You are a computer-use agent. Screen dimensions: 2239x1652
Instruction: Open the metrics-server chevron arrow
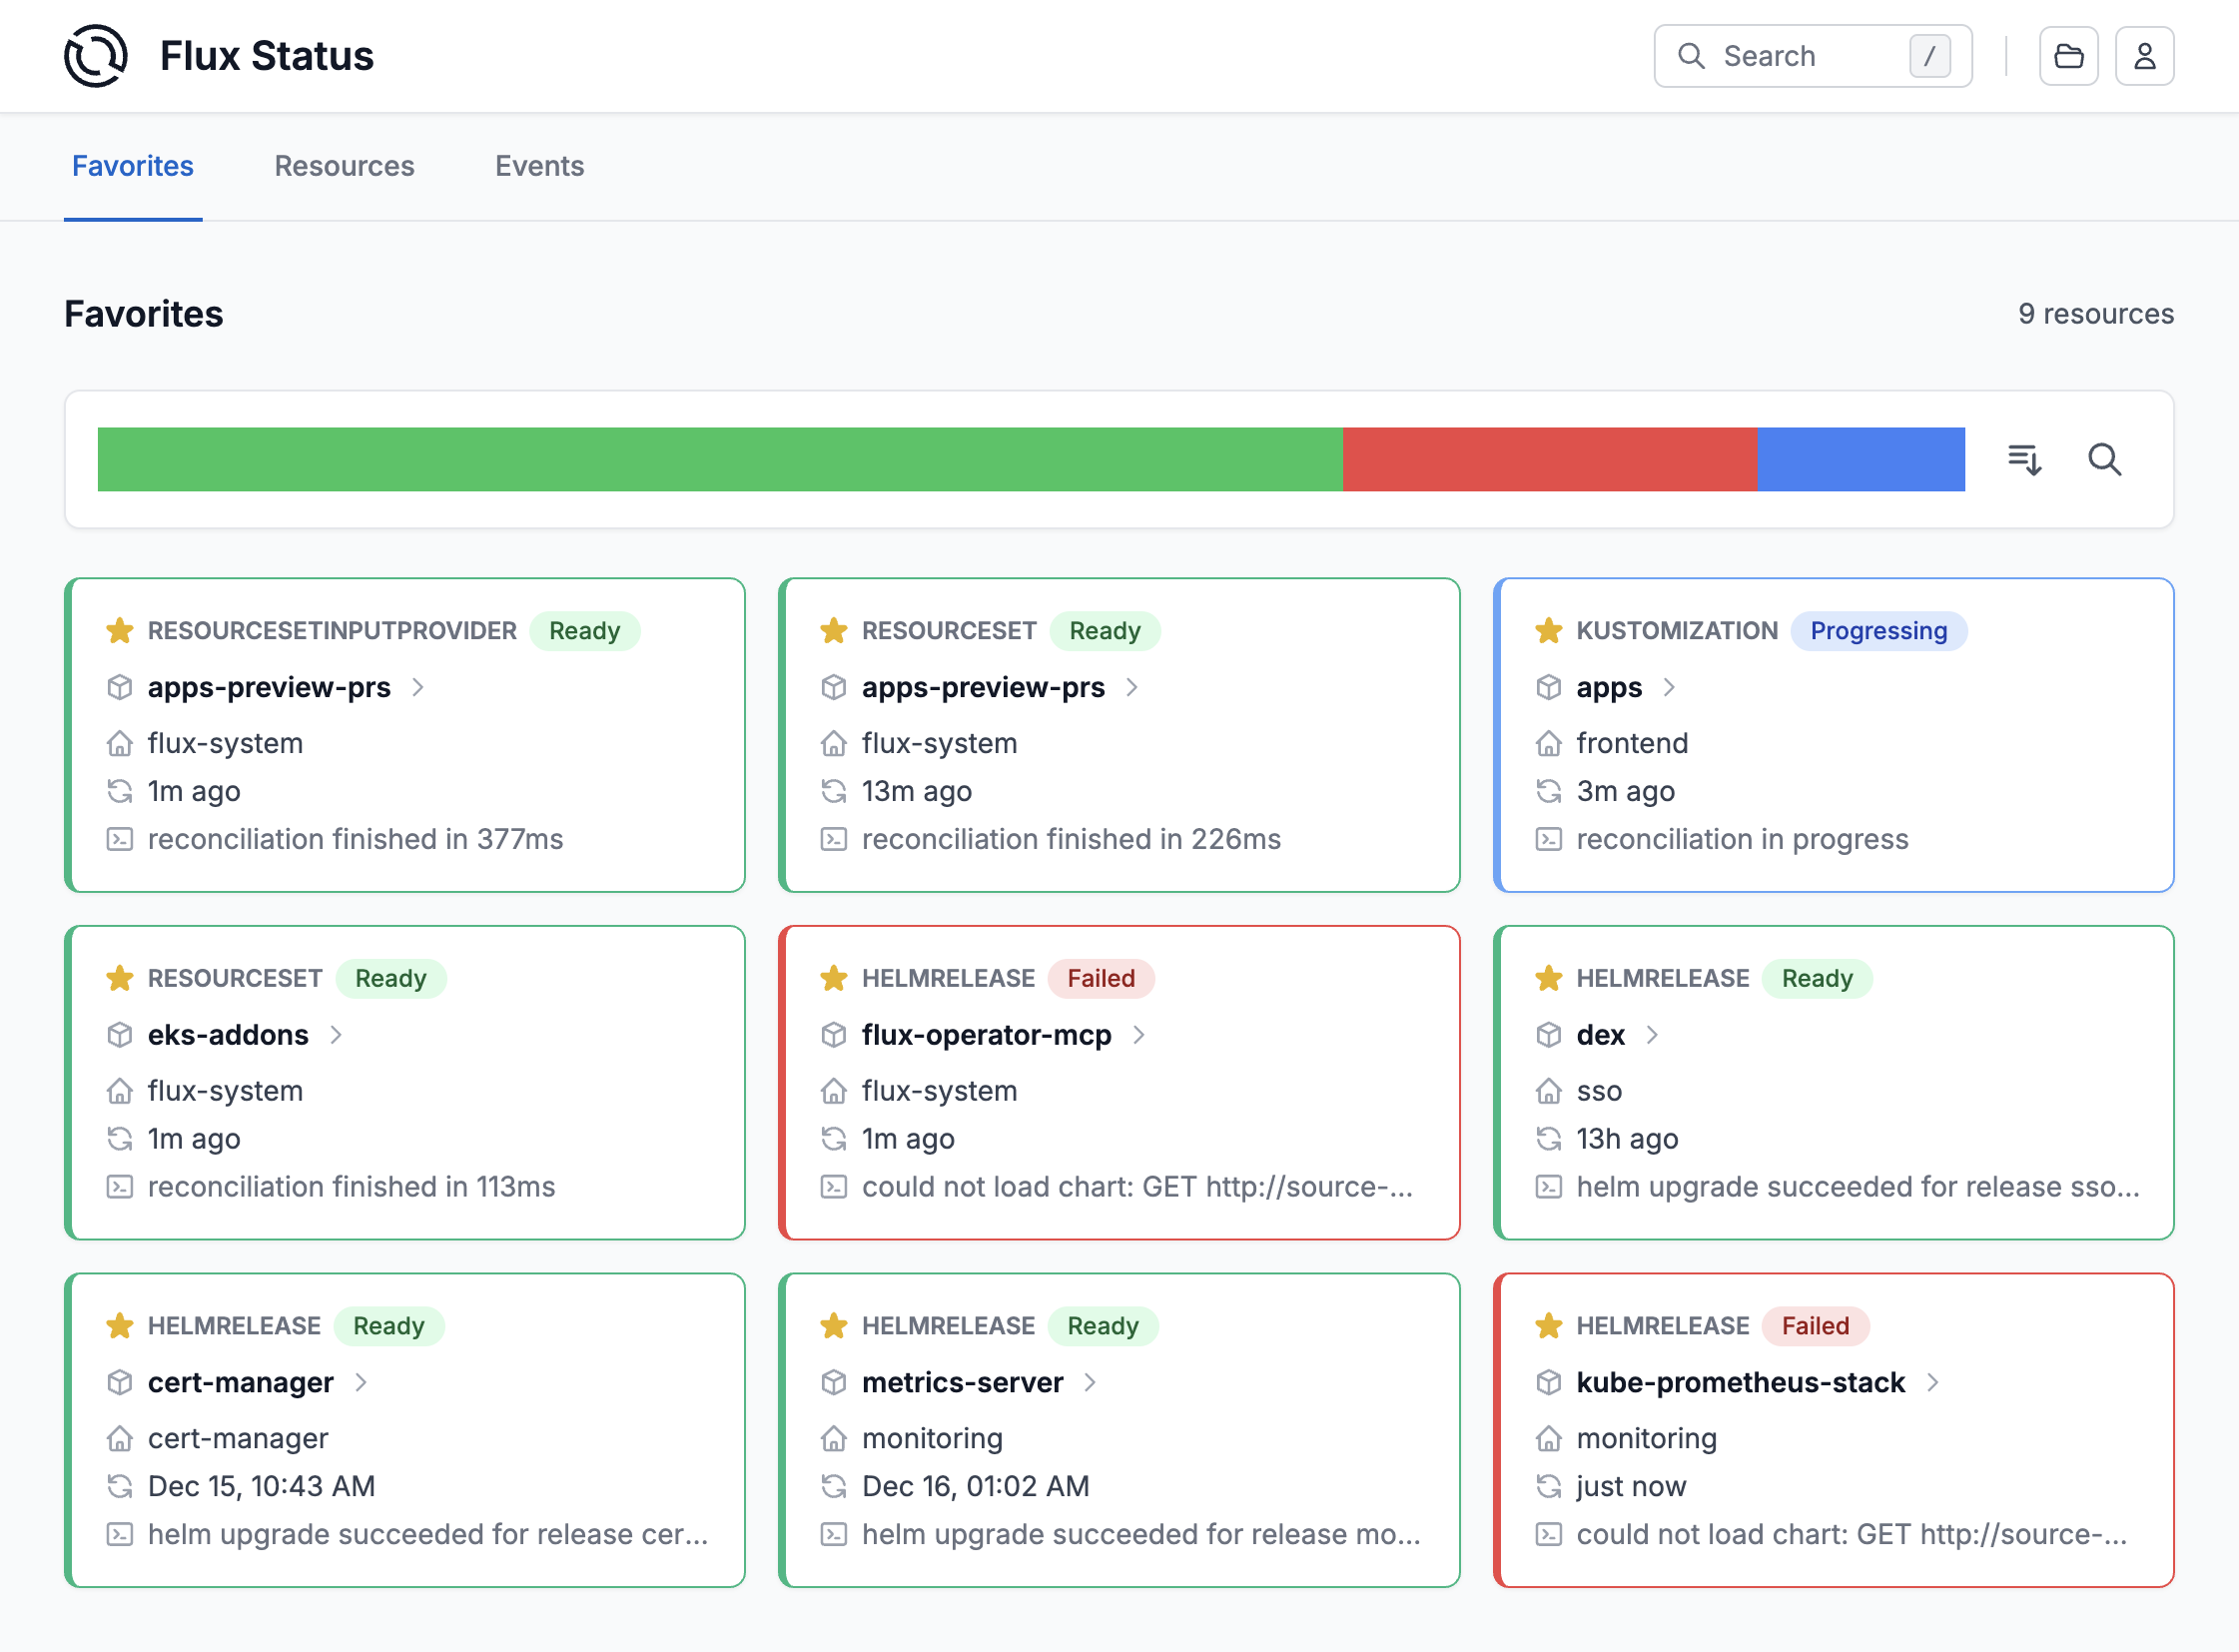(1090, 1382)
